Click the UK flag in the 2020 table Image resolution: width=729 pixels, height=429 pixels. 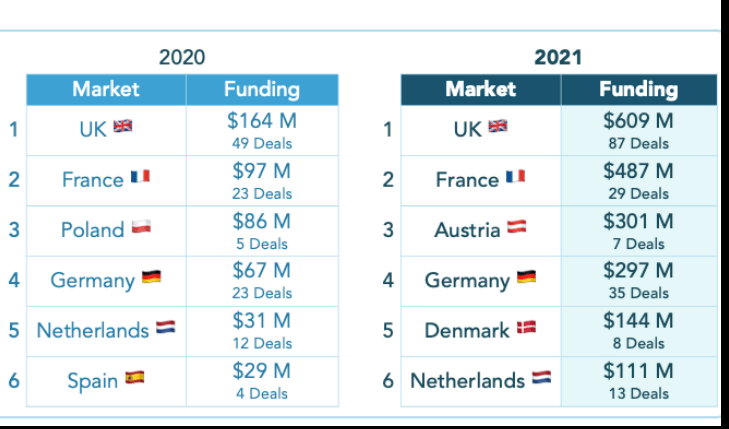tap(123, 127)
